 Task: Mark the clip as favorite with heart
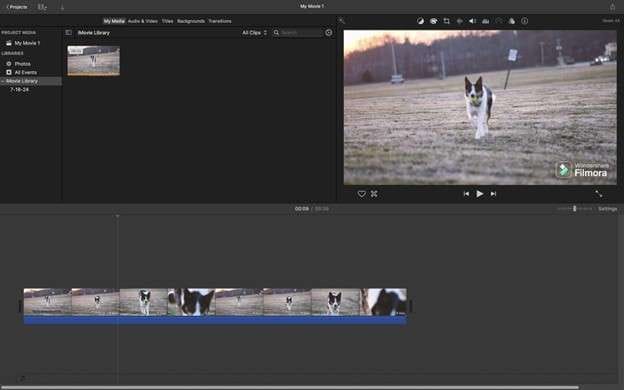[361, 194]
